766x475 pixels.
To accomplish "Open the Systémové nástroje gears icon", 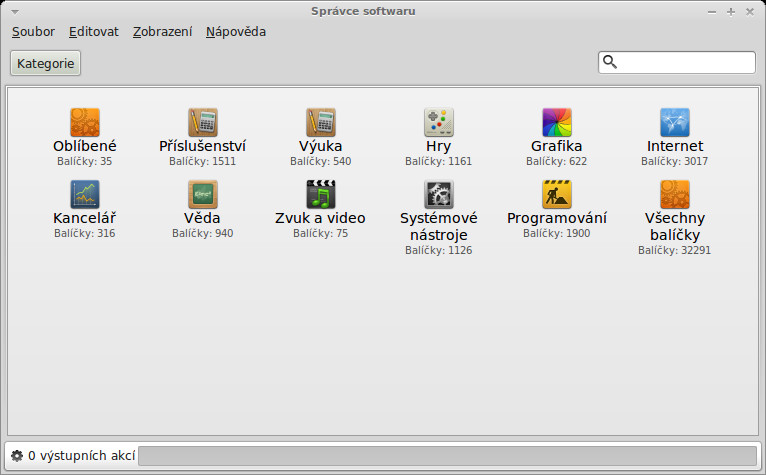I will click(439, 194).
